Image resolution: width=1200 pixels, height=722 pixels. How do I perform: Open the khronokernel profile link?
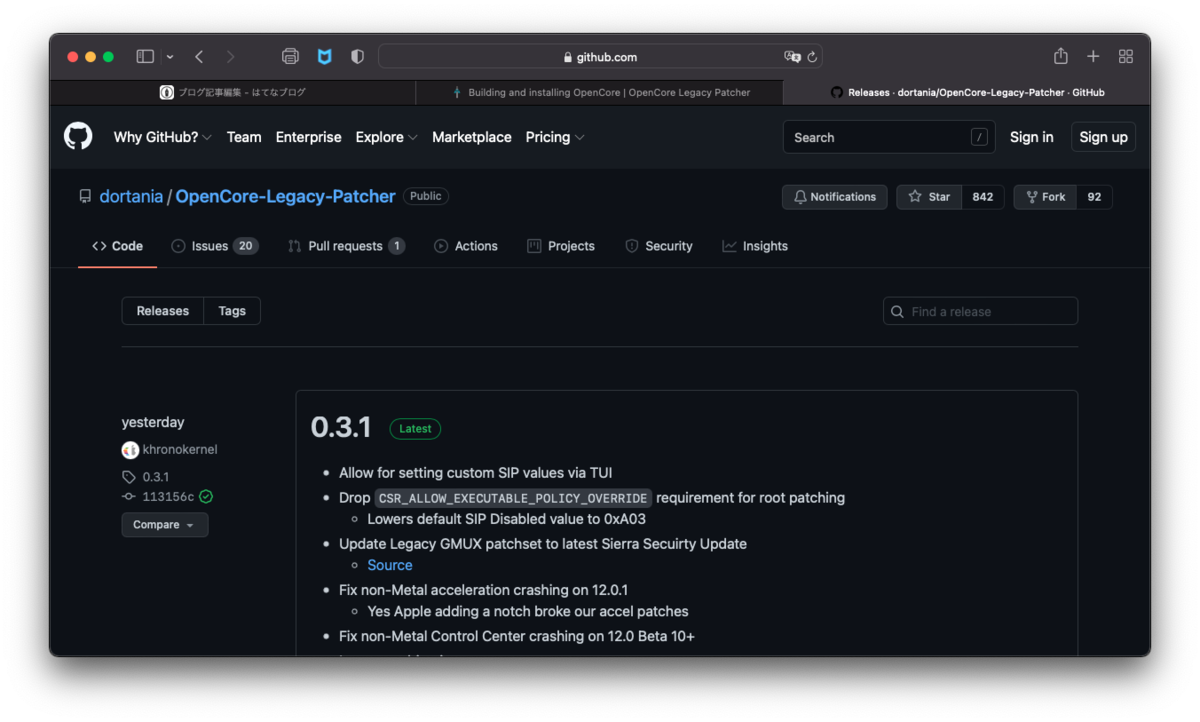click(180, 450)
